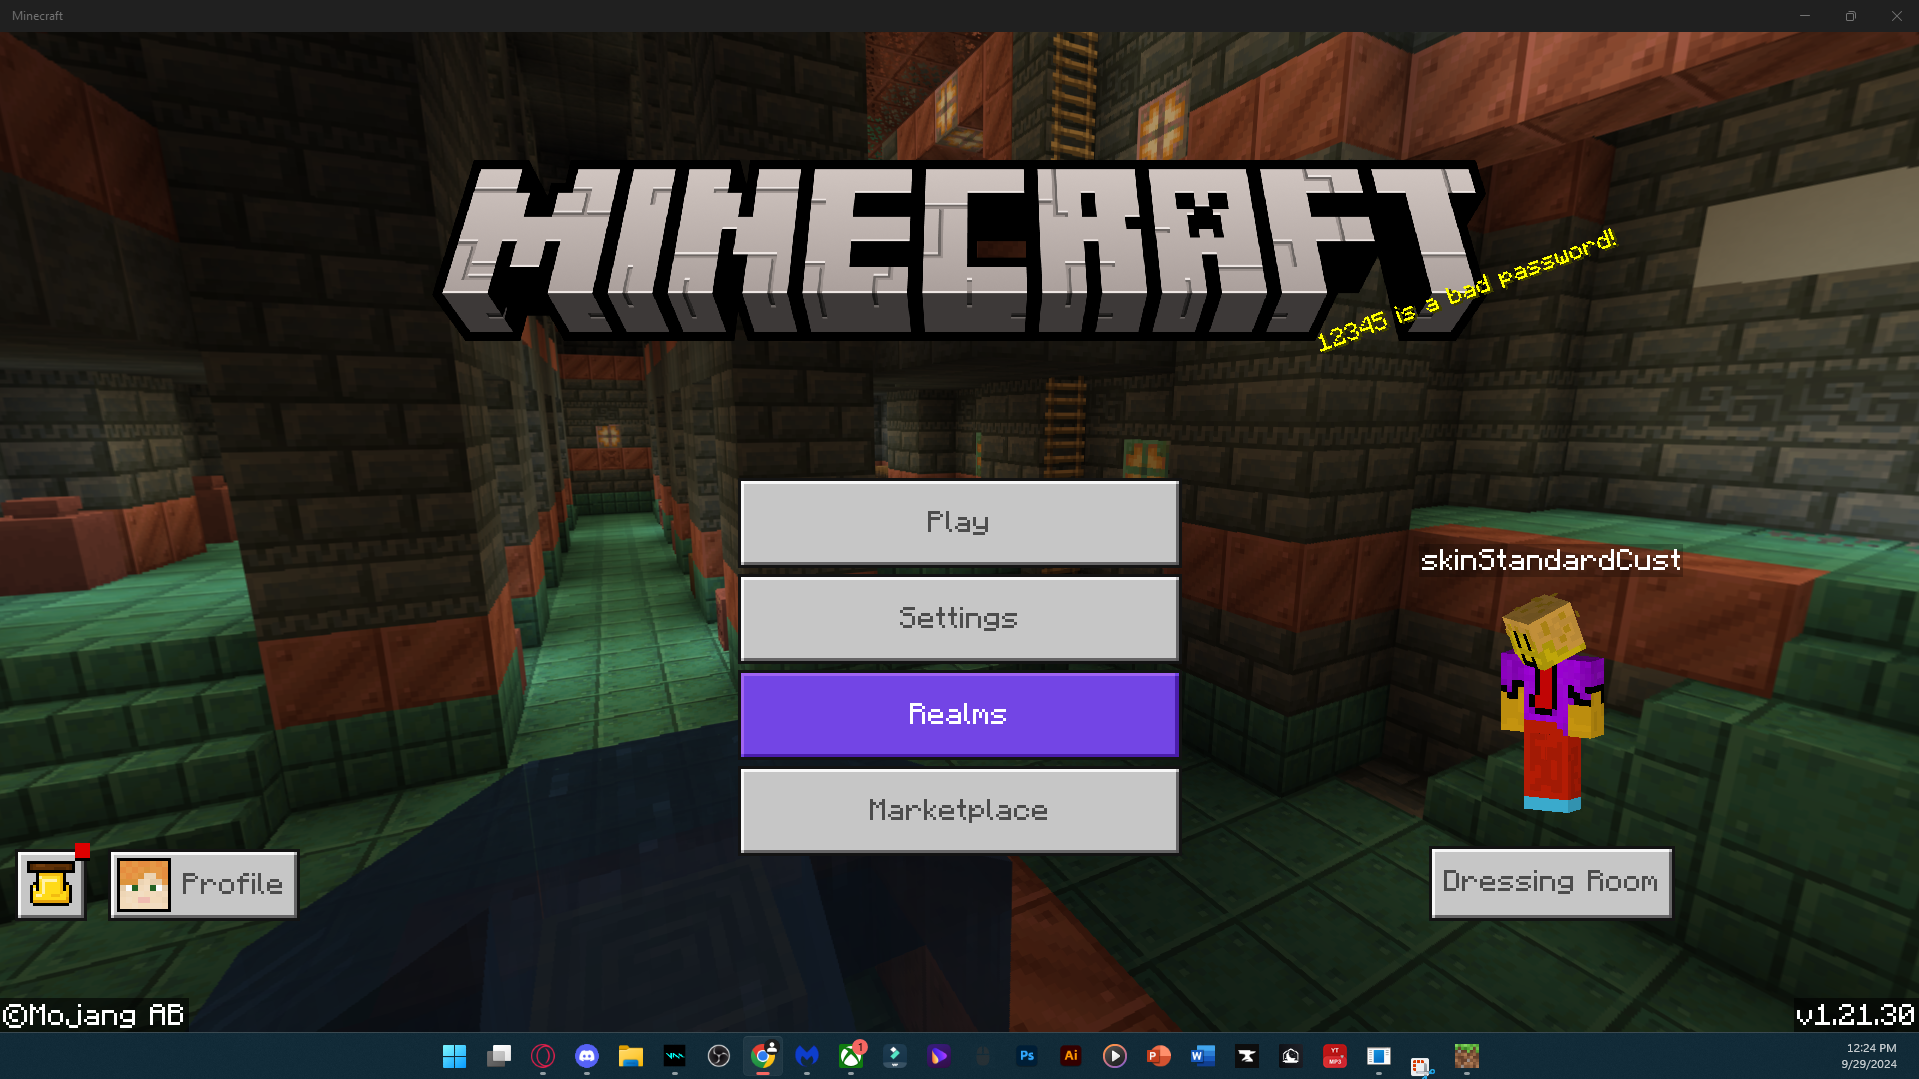
Task: Click the skinStandardCust player name
Action: coord(1551,560)
